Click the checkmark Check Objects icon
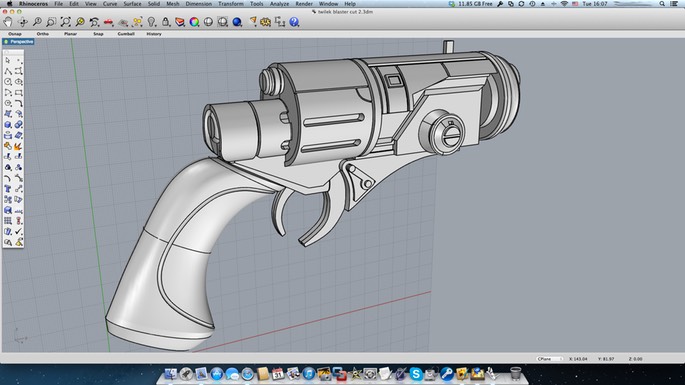The image size is (685, 385). point(18,232)
